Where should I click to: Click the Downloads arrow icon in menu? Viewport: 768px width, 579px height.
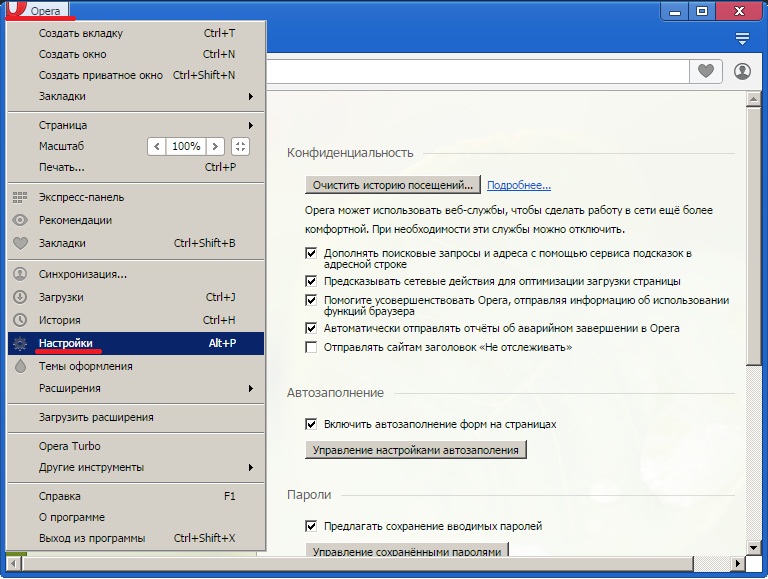pos(19,297)
